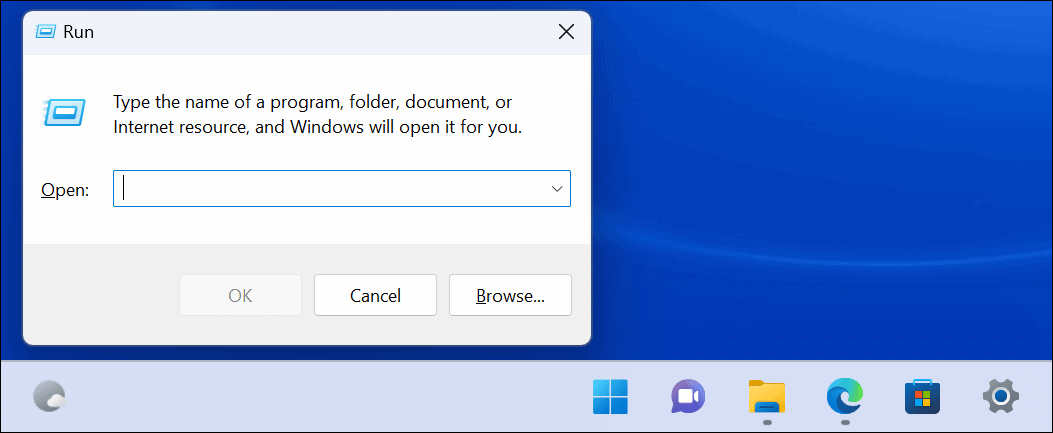The height and width of the screenshot is (433, 1053).
Task: Click the "Open:" label
Action: [x=65, y=189]
